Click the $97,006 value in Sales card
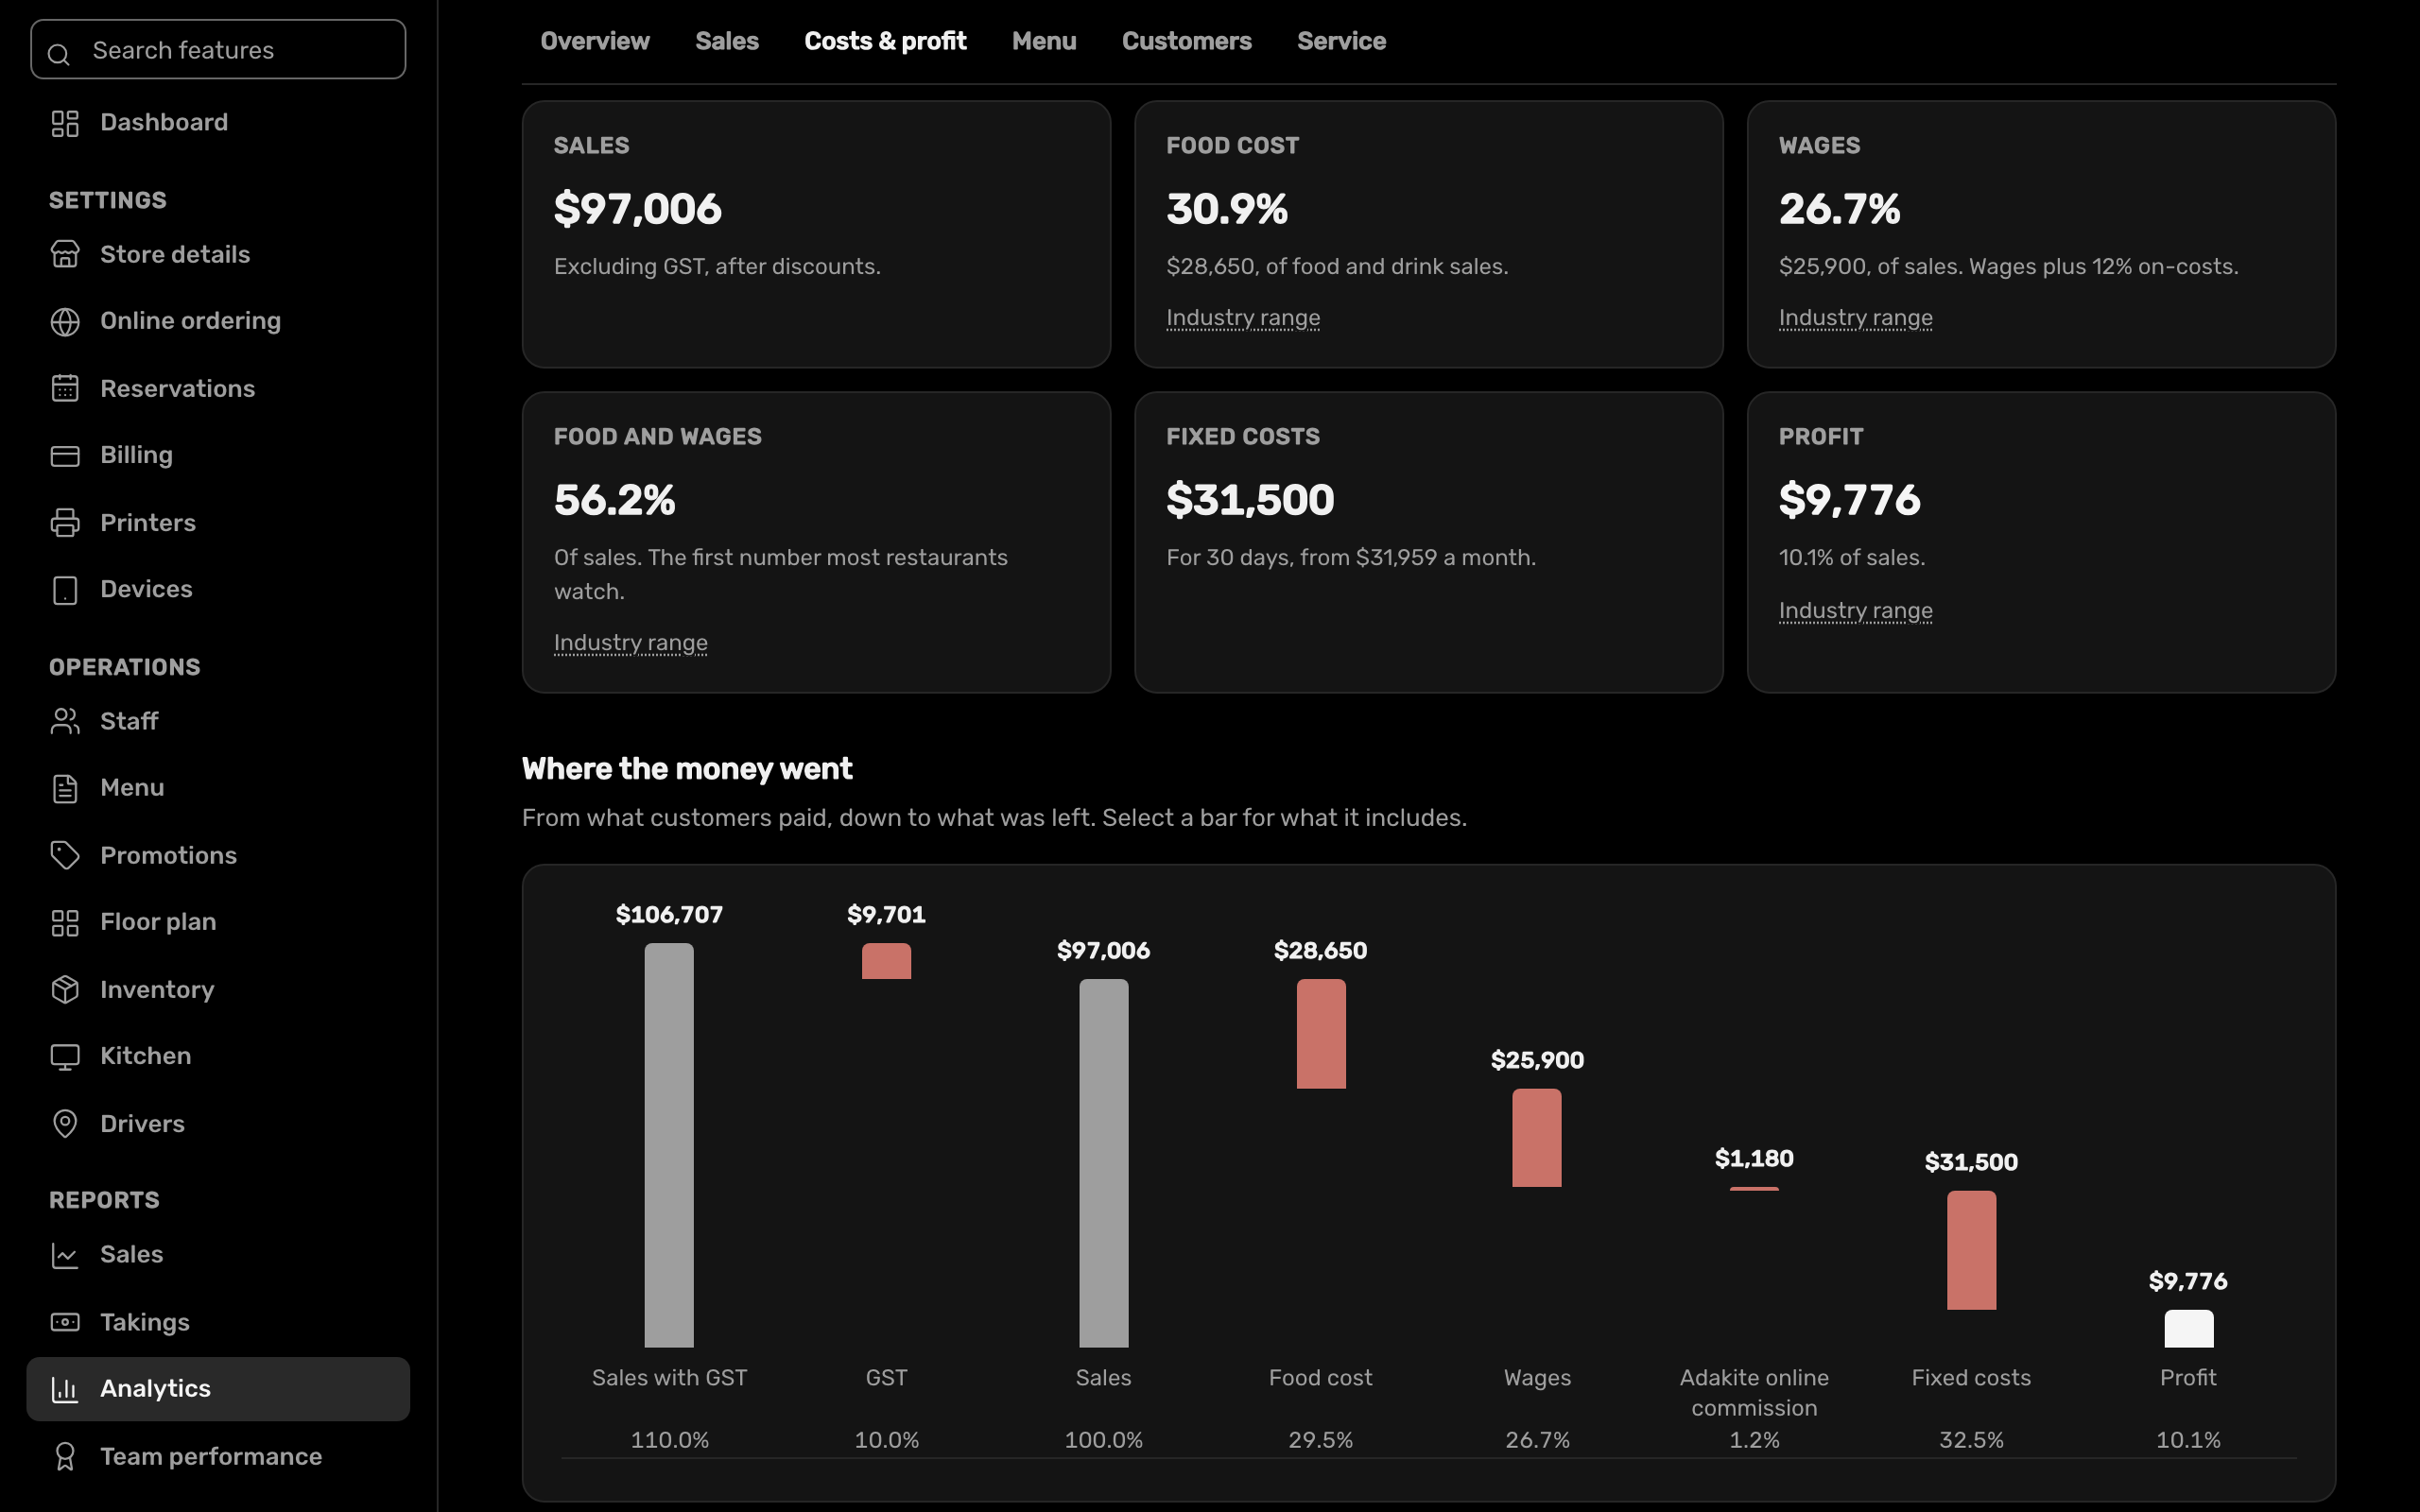Screen dimensions: 2420x1512 pos(637,209)
